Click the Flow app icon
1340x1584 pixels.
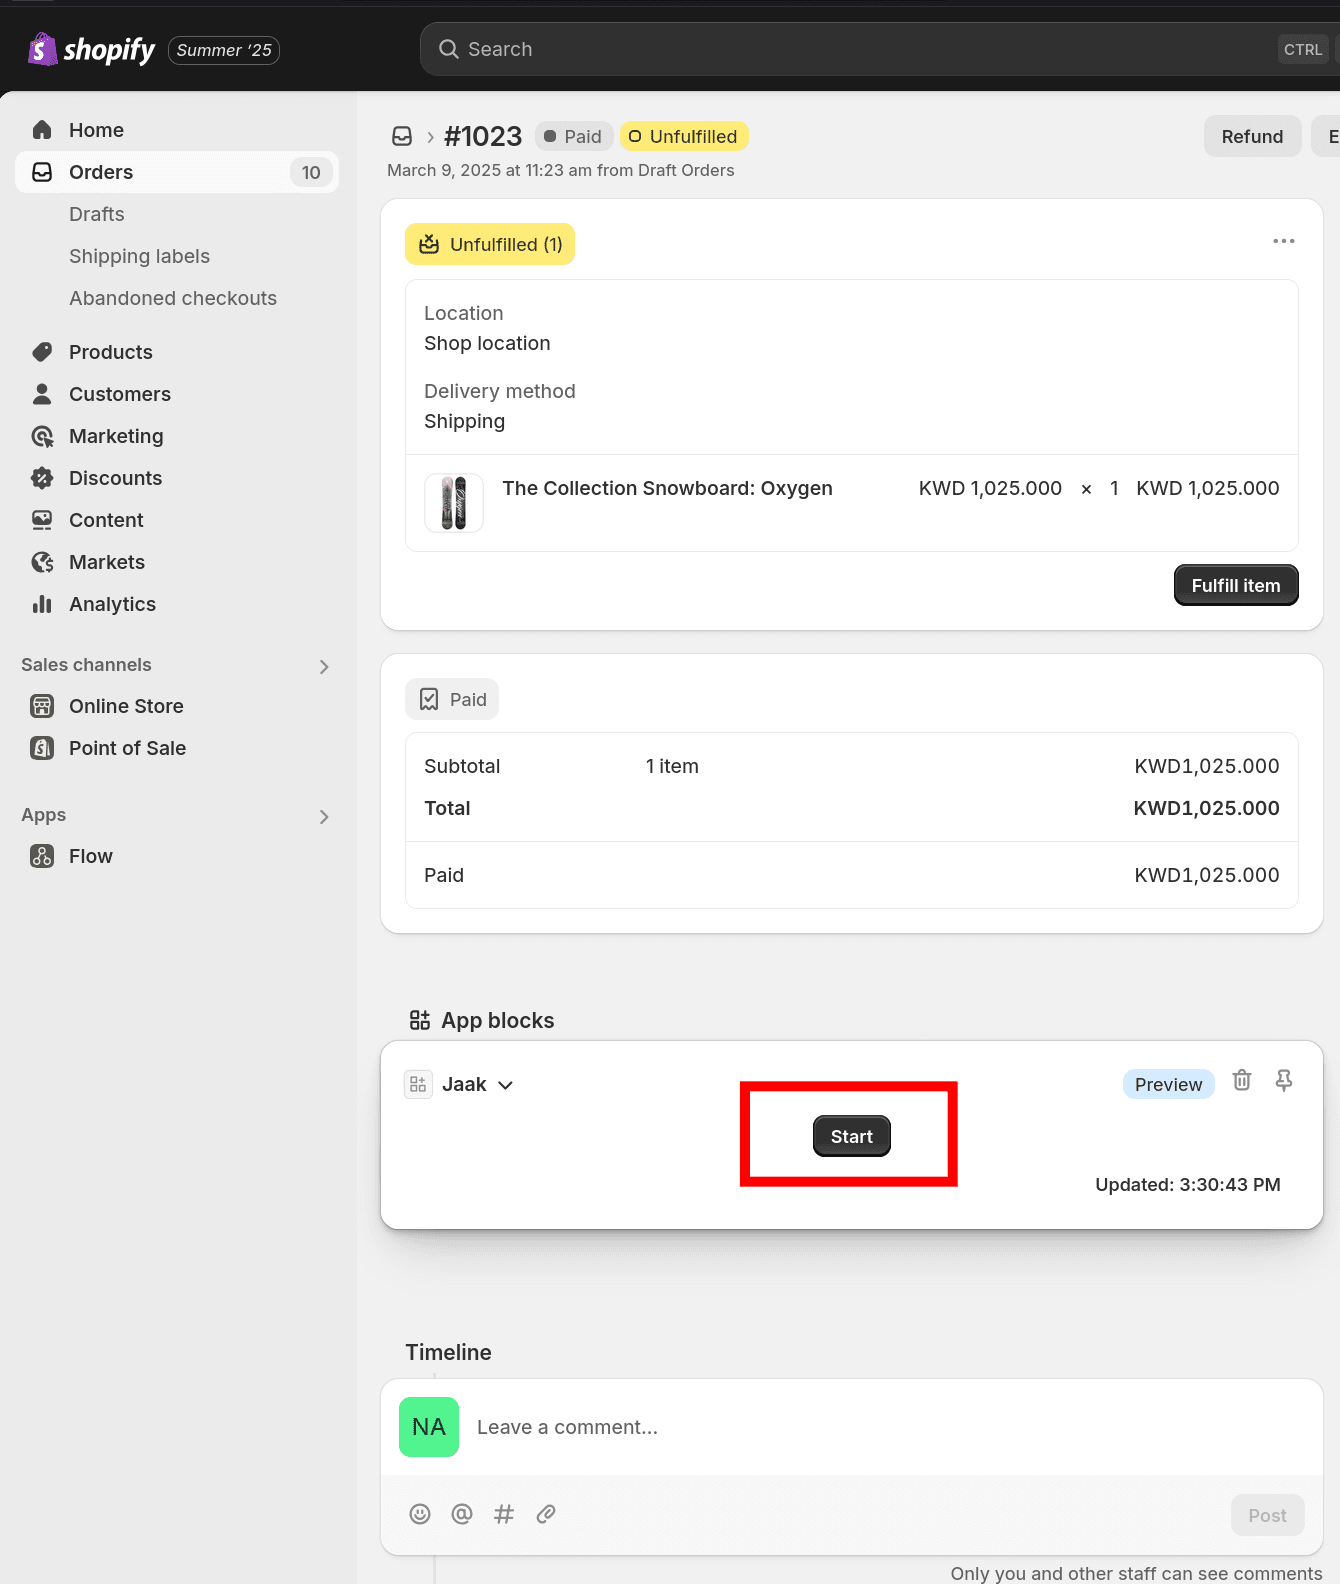(x=42, y=856)
